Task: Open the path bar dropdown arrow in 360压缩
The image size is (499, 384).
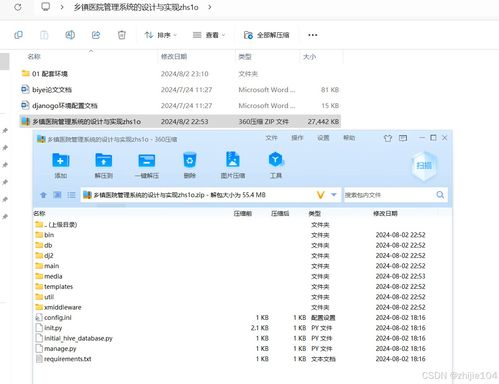Action: point(334,195)
